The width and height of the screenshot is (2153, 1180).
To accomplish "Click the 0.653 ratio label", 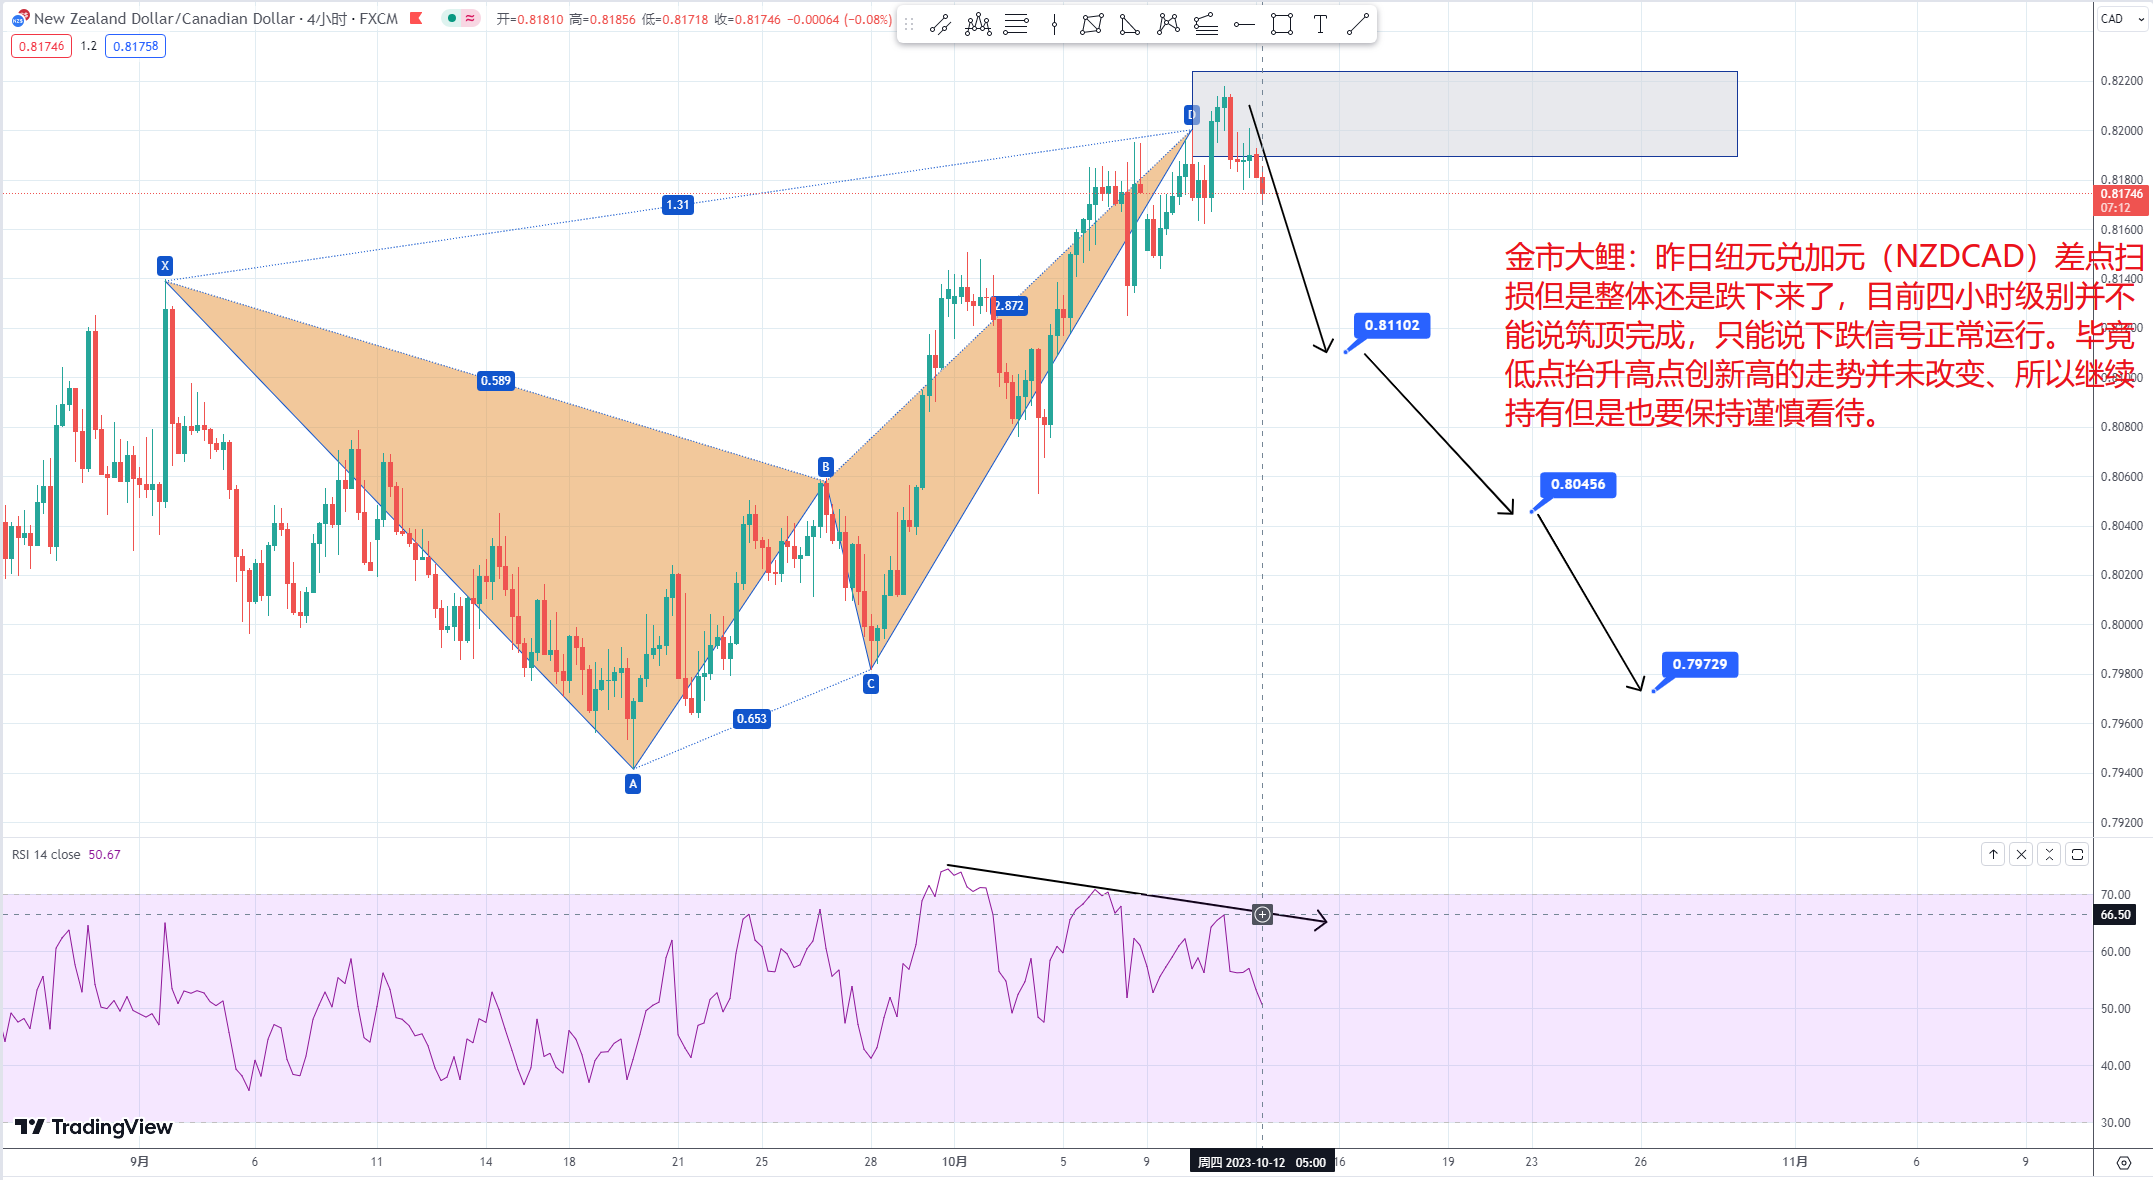I will tap(752, 718).
